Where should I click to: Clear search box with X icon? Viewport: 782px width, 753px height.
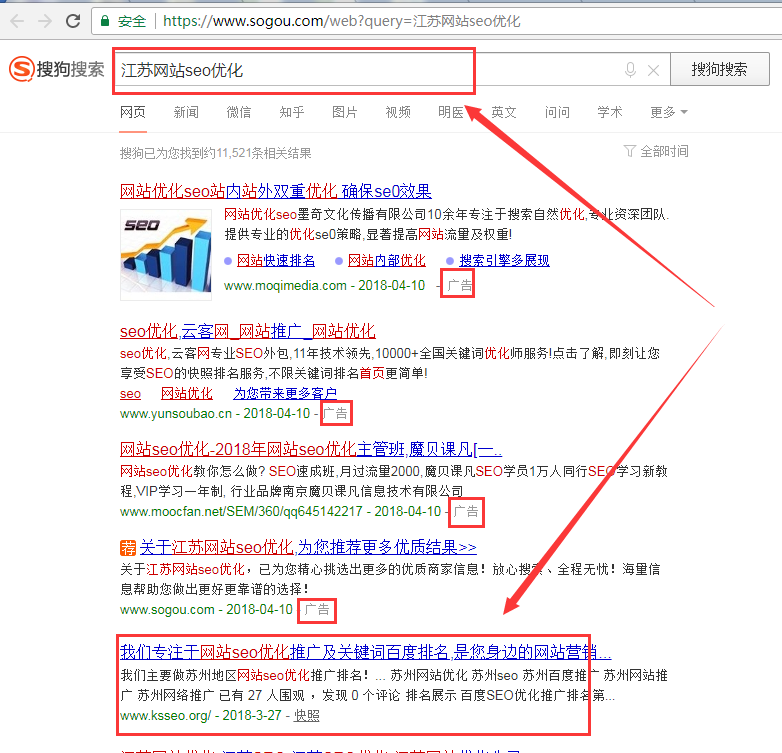[x=654, y=70]
